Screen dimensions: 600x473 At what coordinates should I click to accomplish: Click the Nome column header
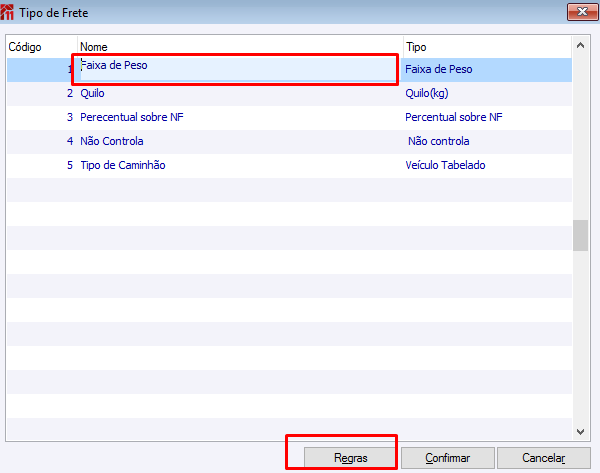click(x=240, y=47)
